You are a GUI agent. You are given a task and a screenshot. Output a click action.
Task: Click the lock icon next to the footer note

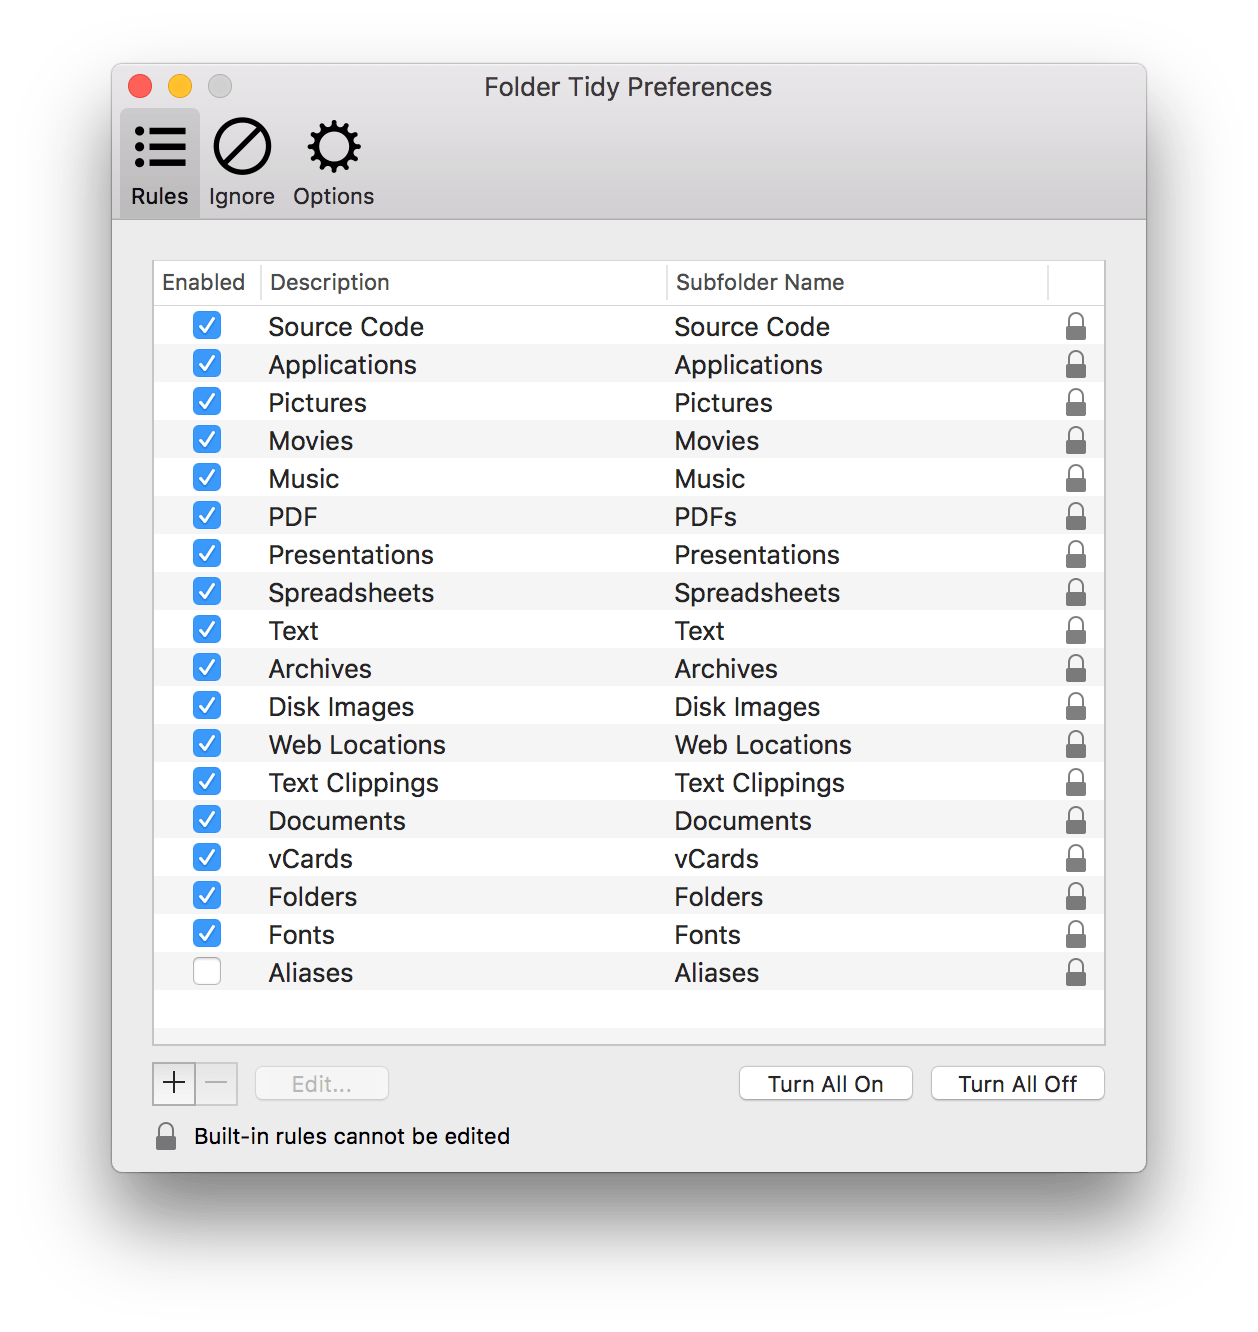tap(166, 1135)
